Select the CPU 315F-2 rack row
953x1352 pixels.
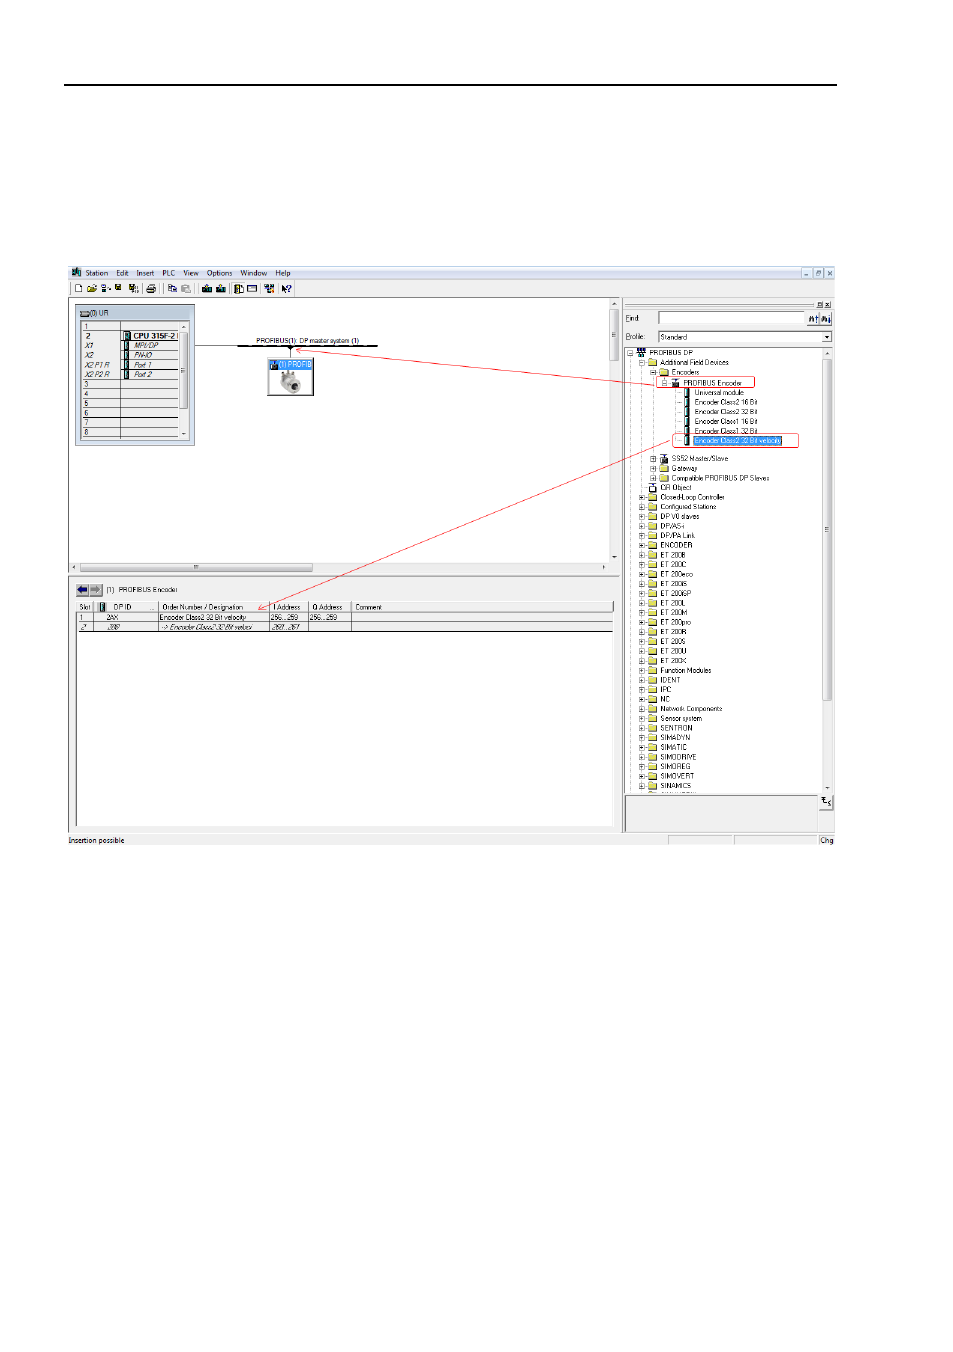(x=130, y=336)
